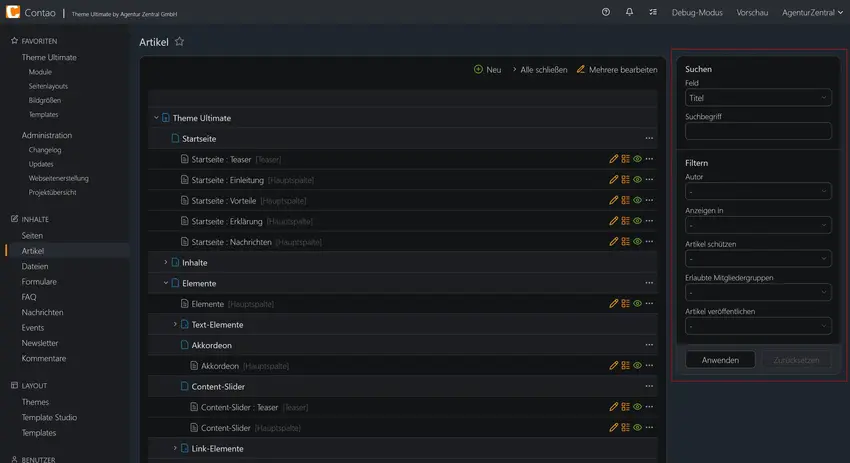Image resolution: width=850 pixels, height=463 pixels.
Task: Open the notifications bell icon
Action: tap(629, 12)
